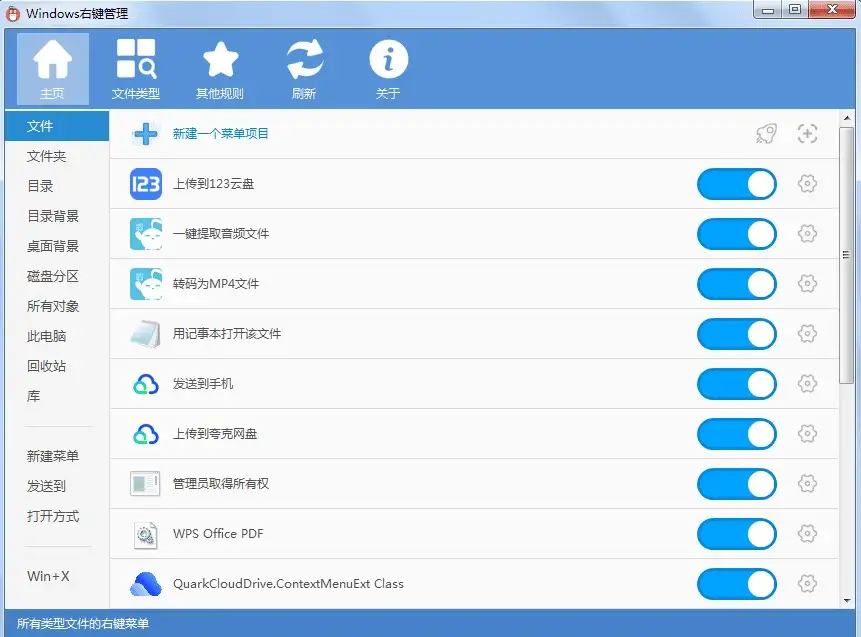Click the rocket icon in top row
861x637 pixels.
tap(766, 134)
